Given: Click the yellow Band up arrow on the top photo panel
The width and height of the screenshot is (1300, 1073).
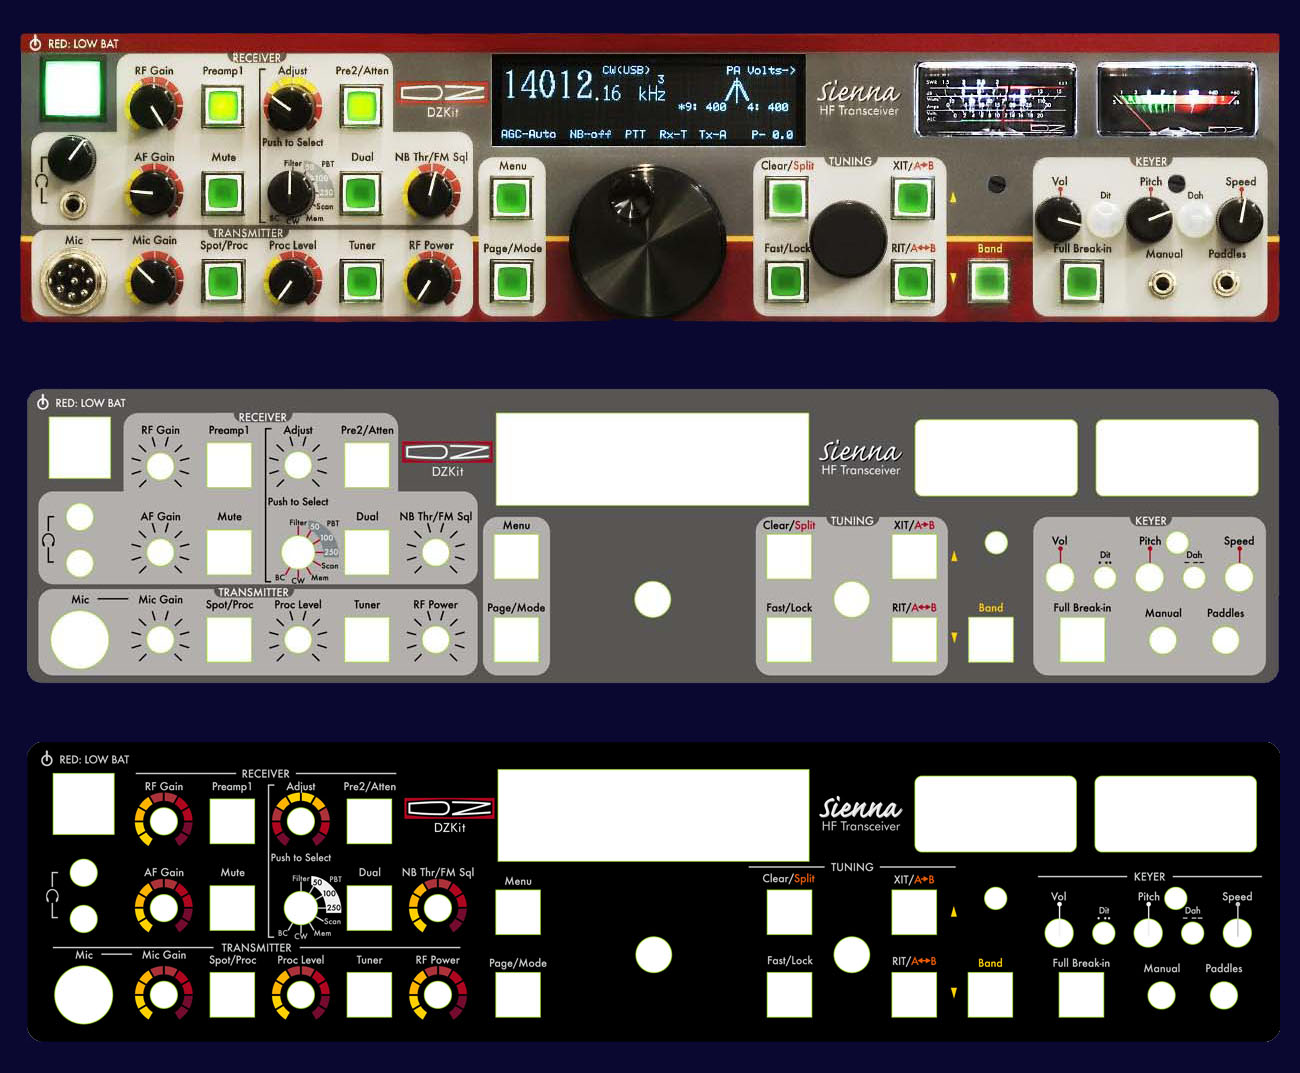Looking at the screenshot, I should point(953,198).
